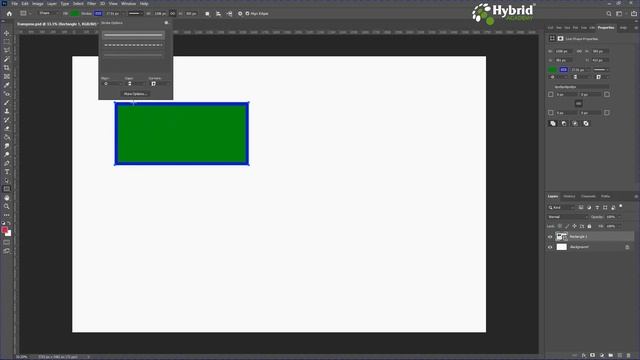Click Exclude Overlapping Shapes icon in Properties
This screenshot has width=640, height=360.
tap(586, 123)
